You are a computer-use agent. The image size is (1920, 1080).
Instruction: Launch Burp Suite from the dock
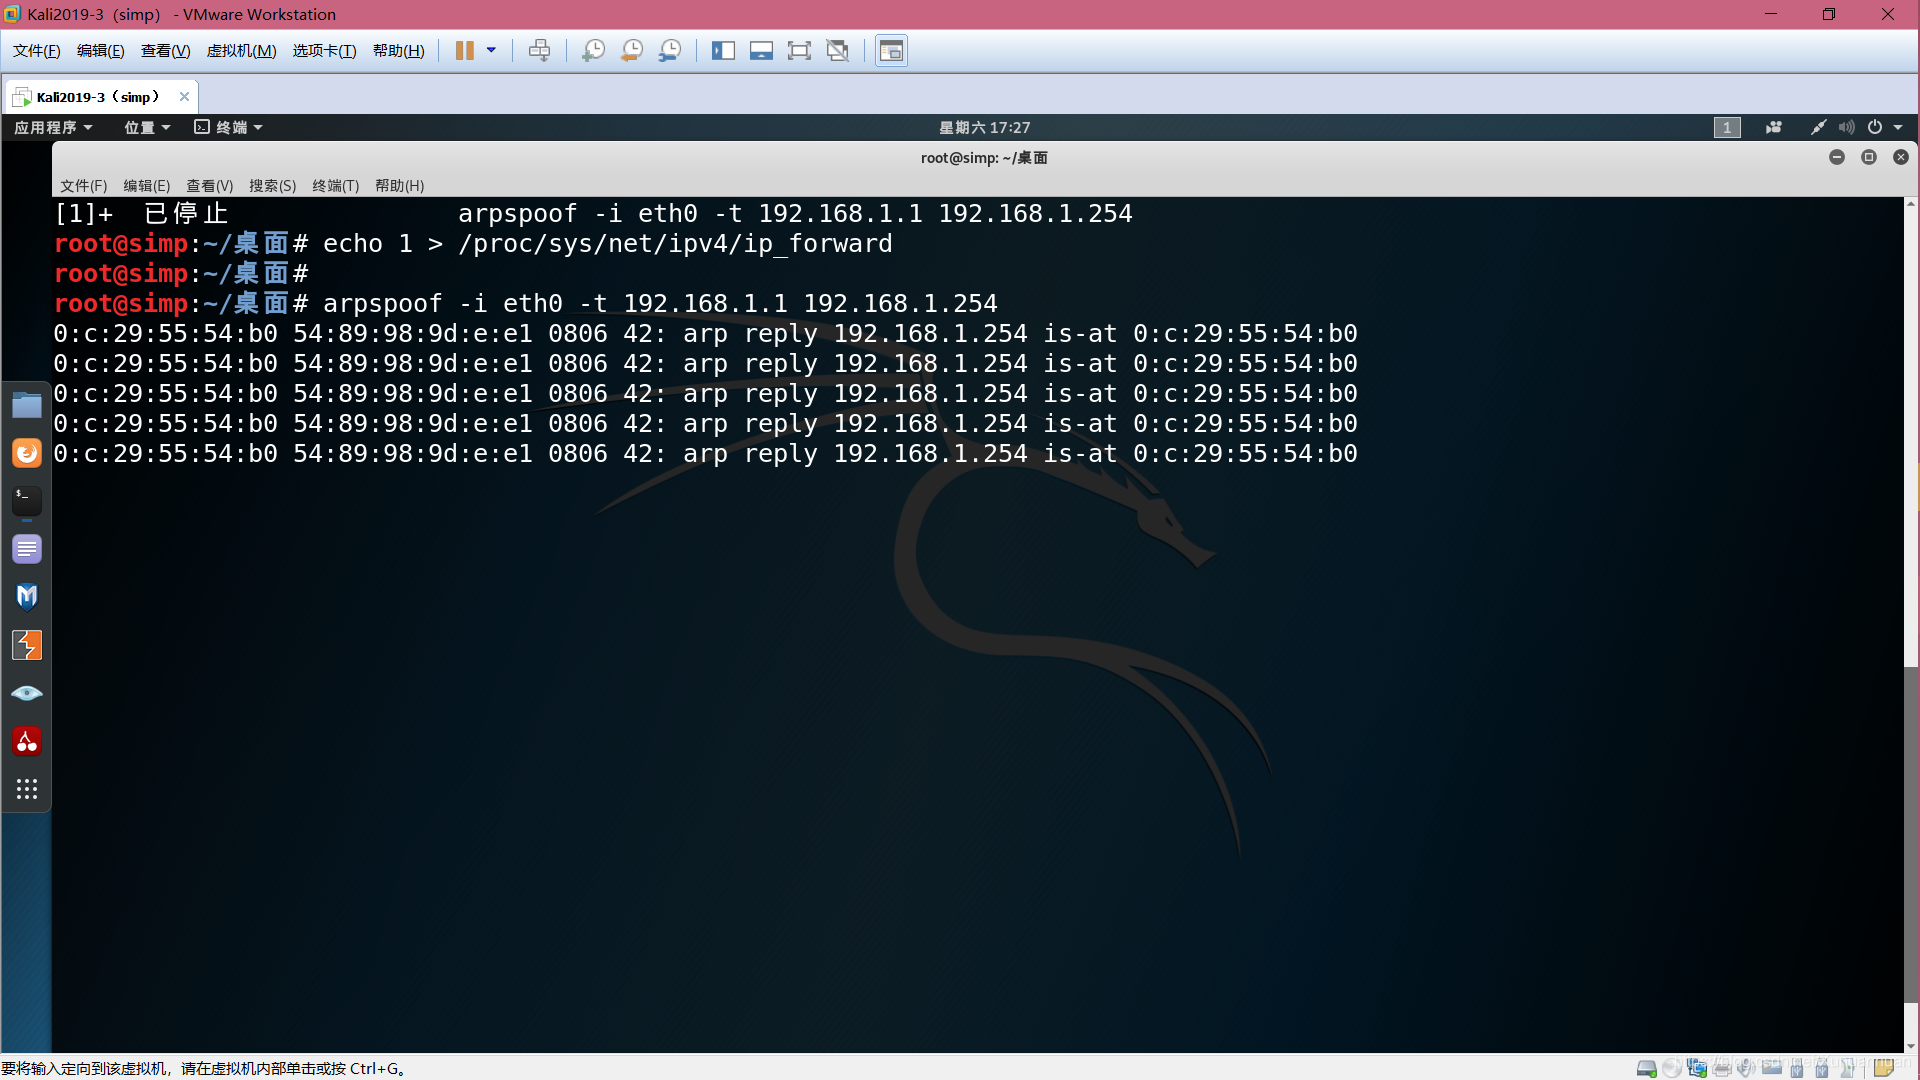point(27,645)
